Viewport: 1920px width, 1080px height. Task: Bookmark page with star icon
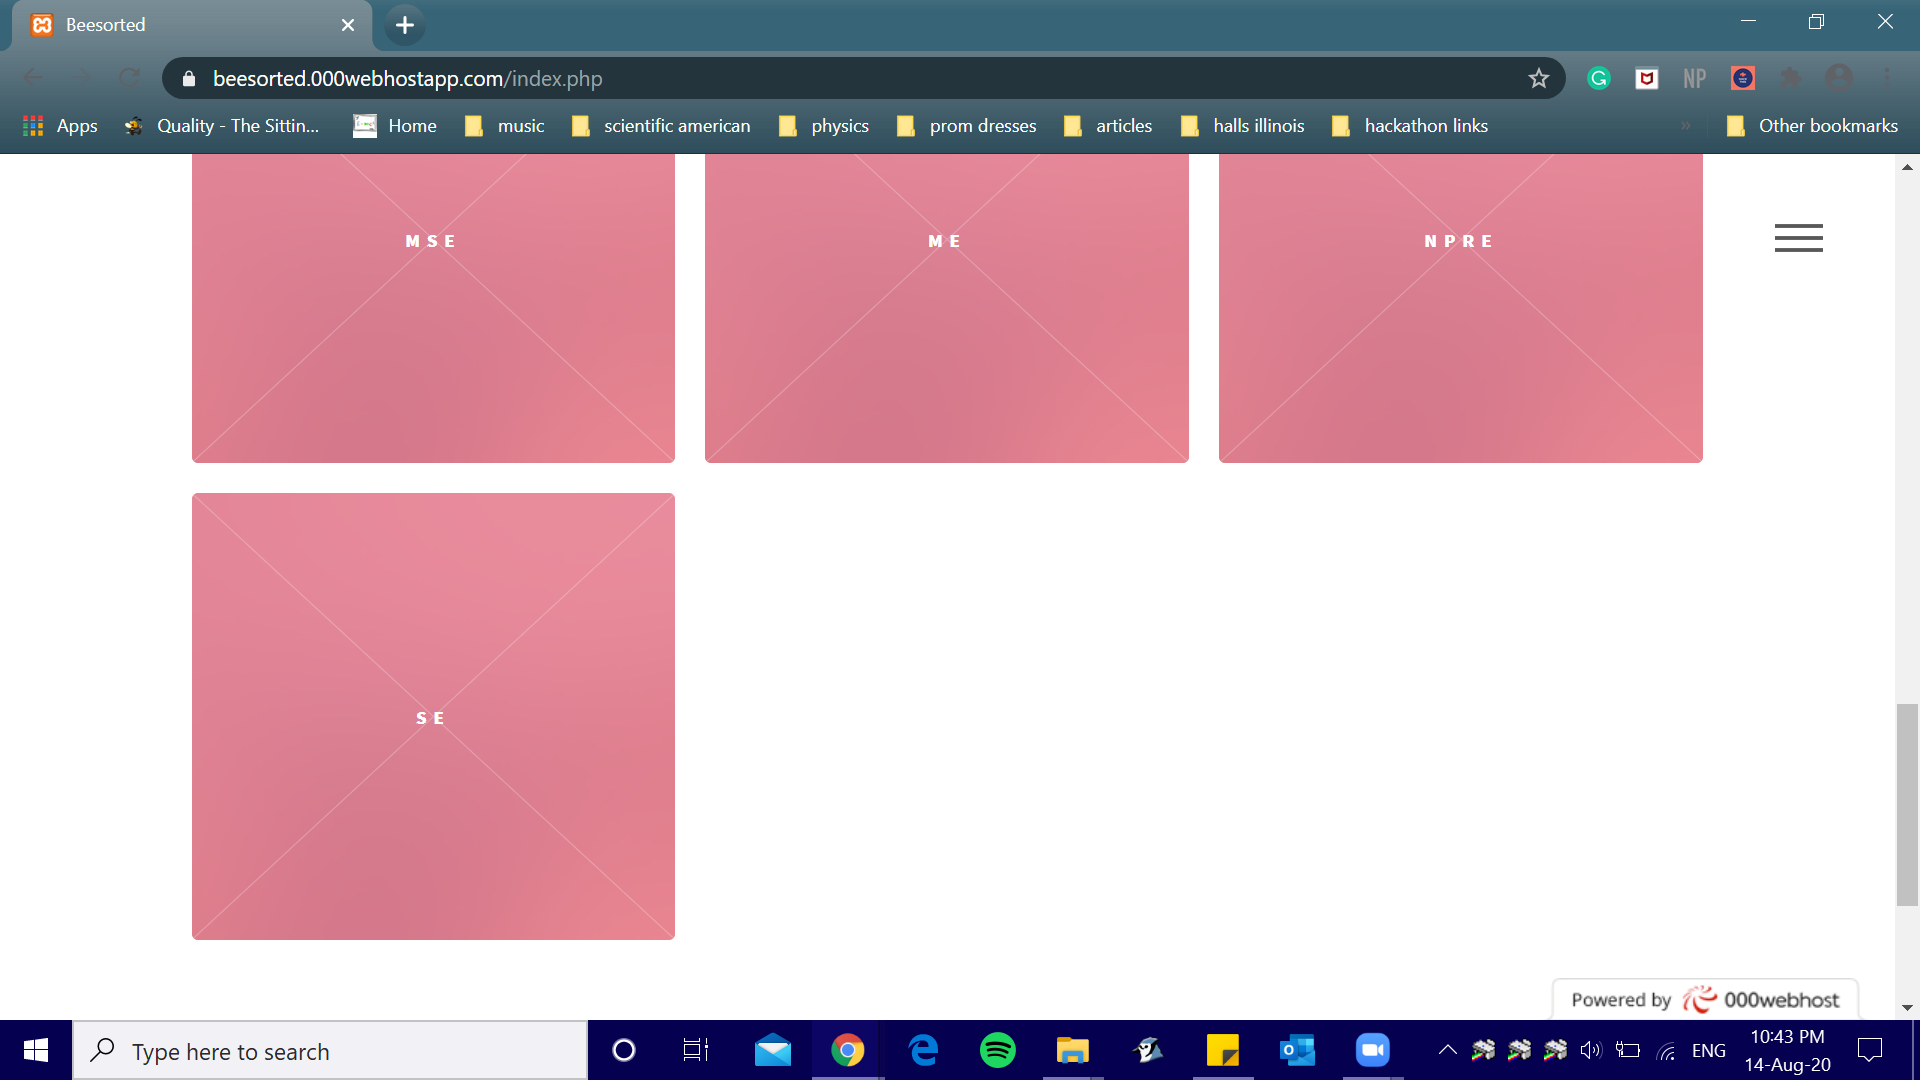pos(1538,78)
